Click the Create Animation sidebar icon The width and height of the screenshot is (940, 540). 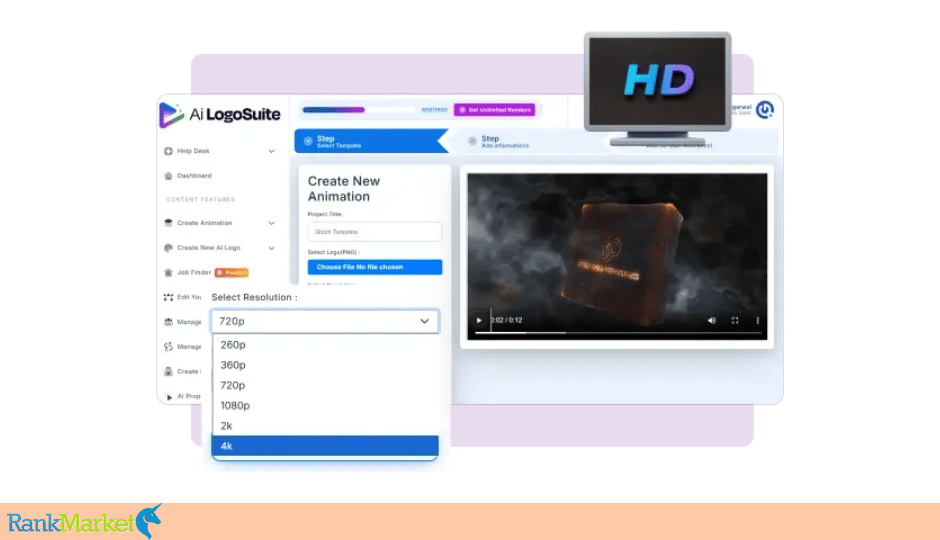168,223
